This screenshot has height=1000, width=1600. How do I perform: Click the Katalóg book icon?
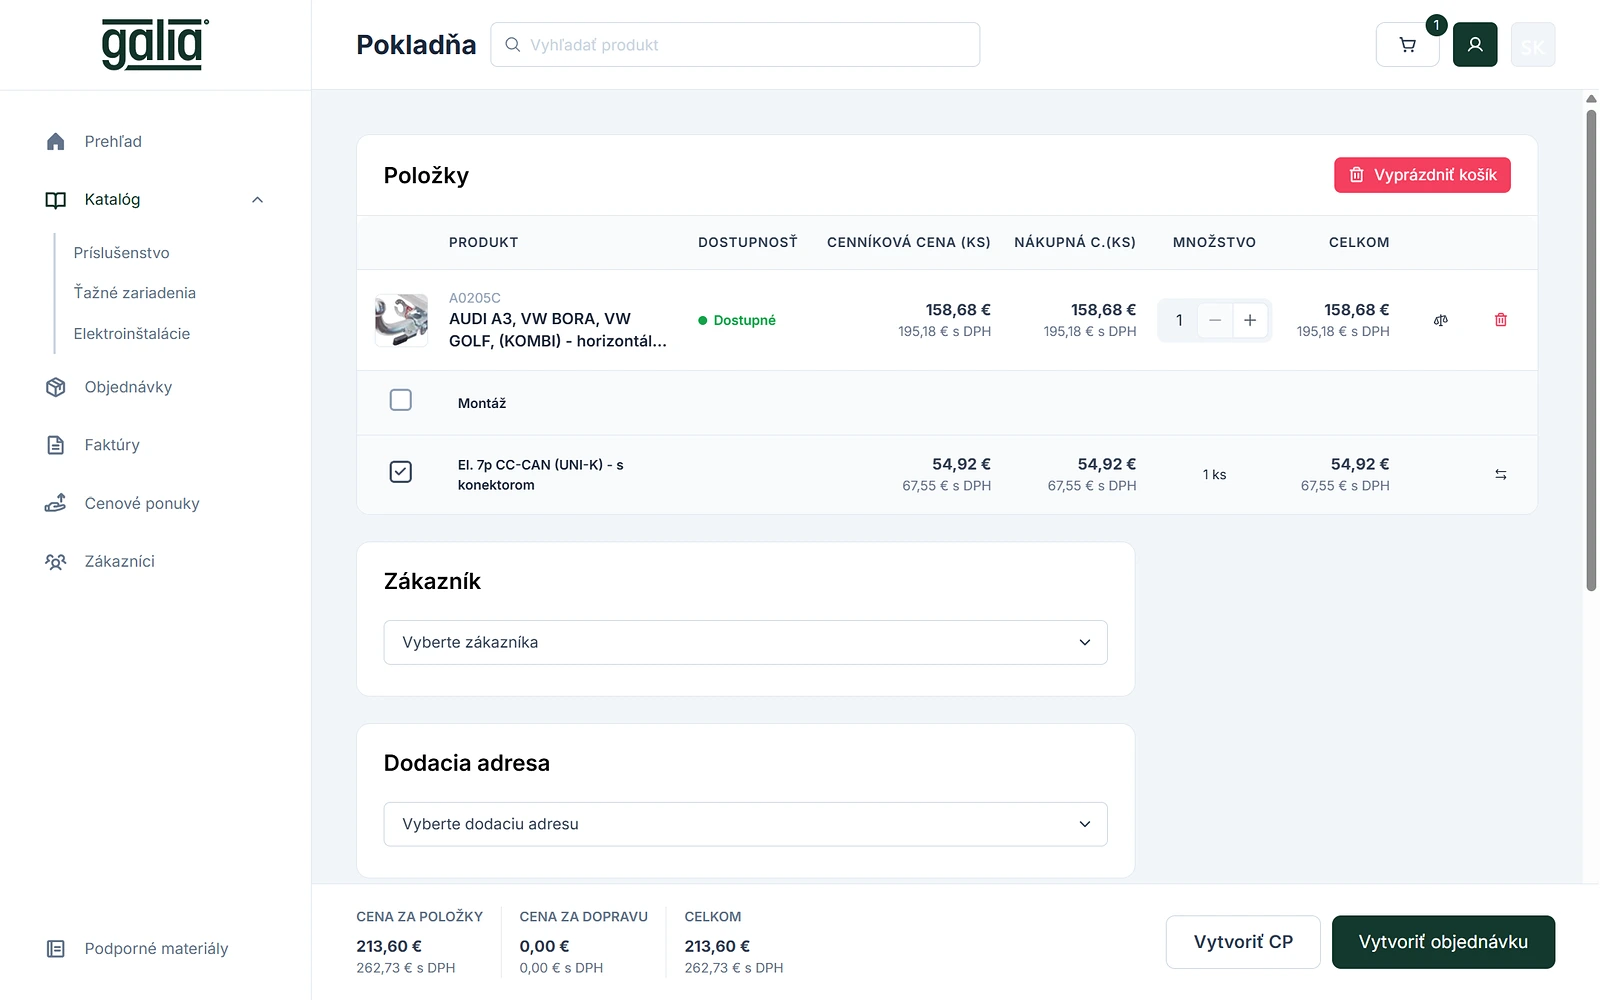click(56, 200)
